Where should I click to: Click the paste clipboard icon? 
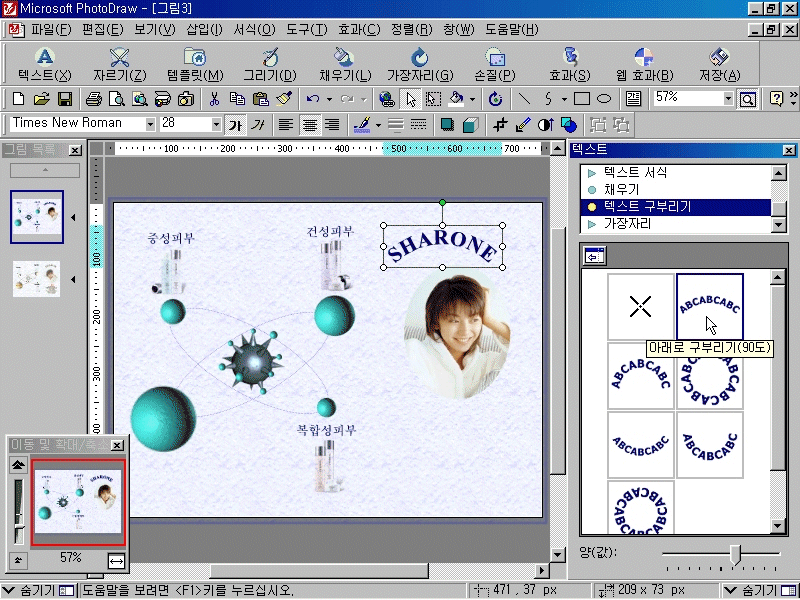point(261,98)
